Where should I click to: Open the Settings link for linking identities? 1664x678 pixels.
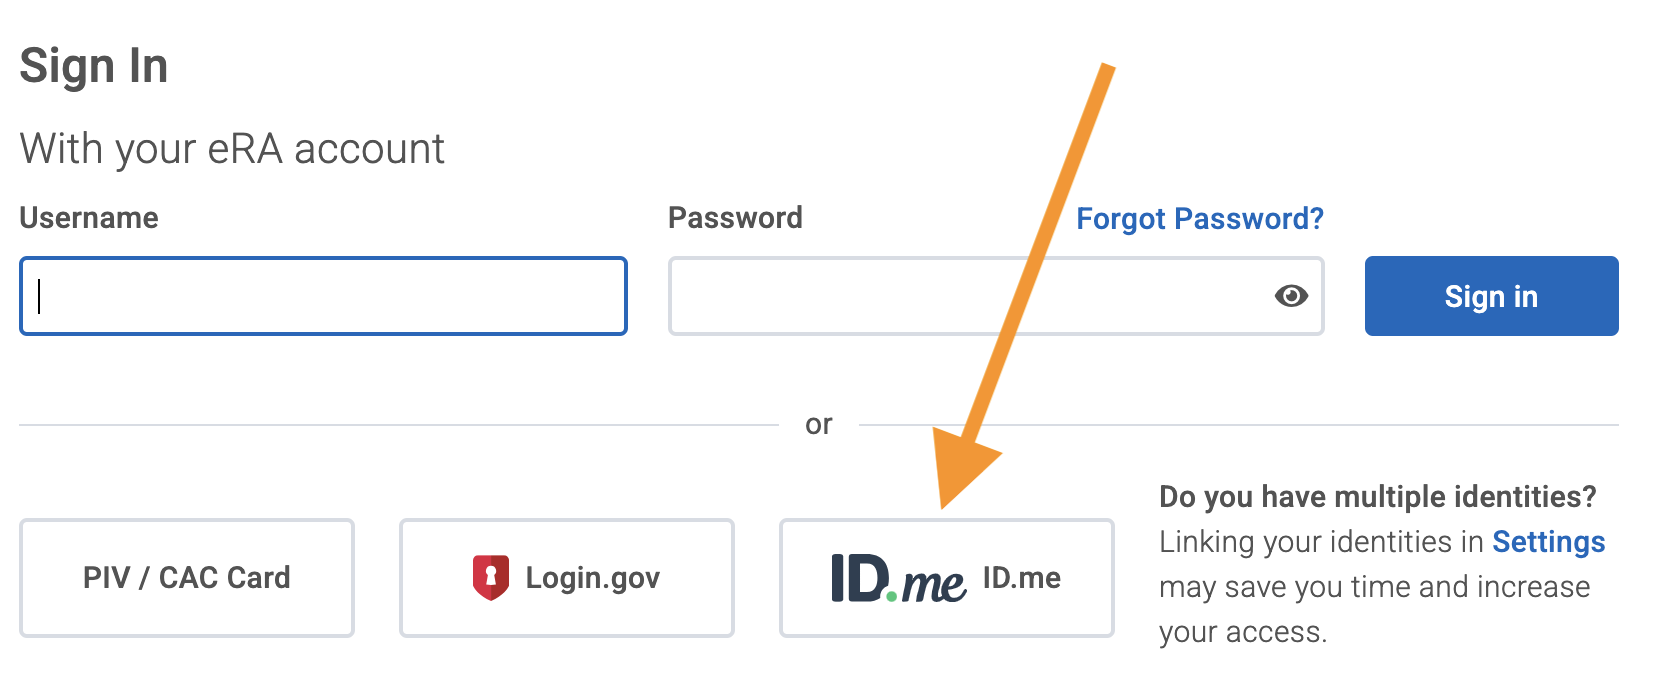point(1548,542)
